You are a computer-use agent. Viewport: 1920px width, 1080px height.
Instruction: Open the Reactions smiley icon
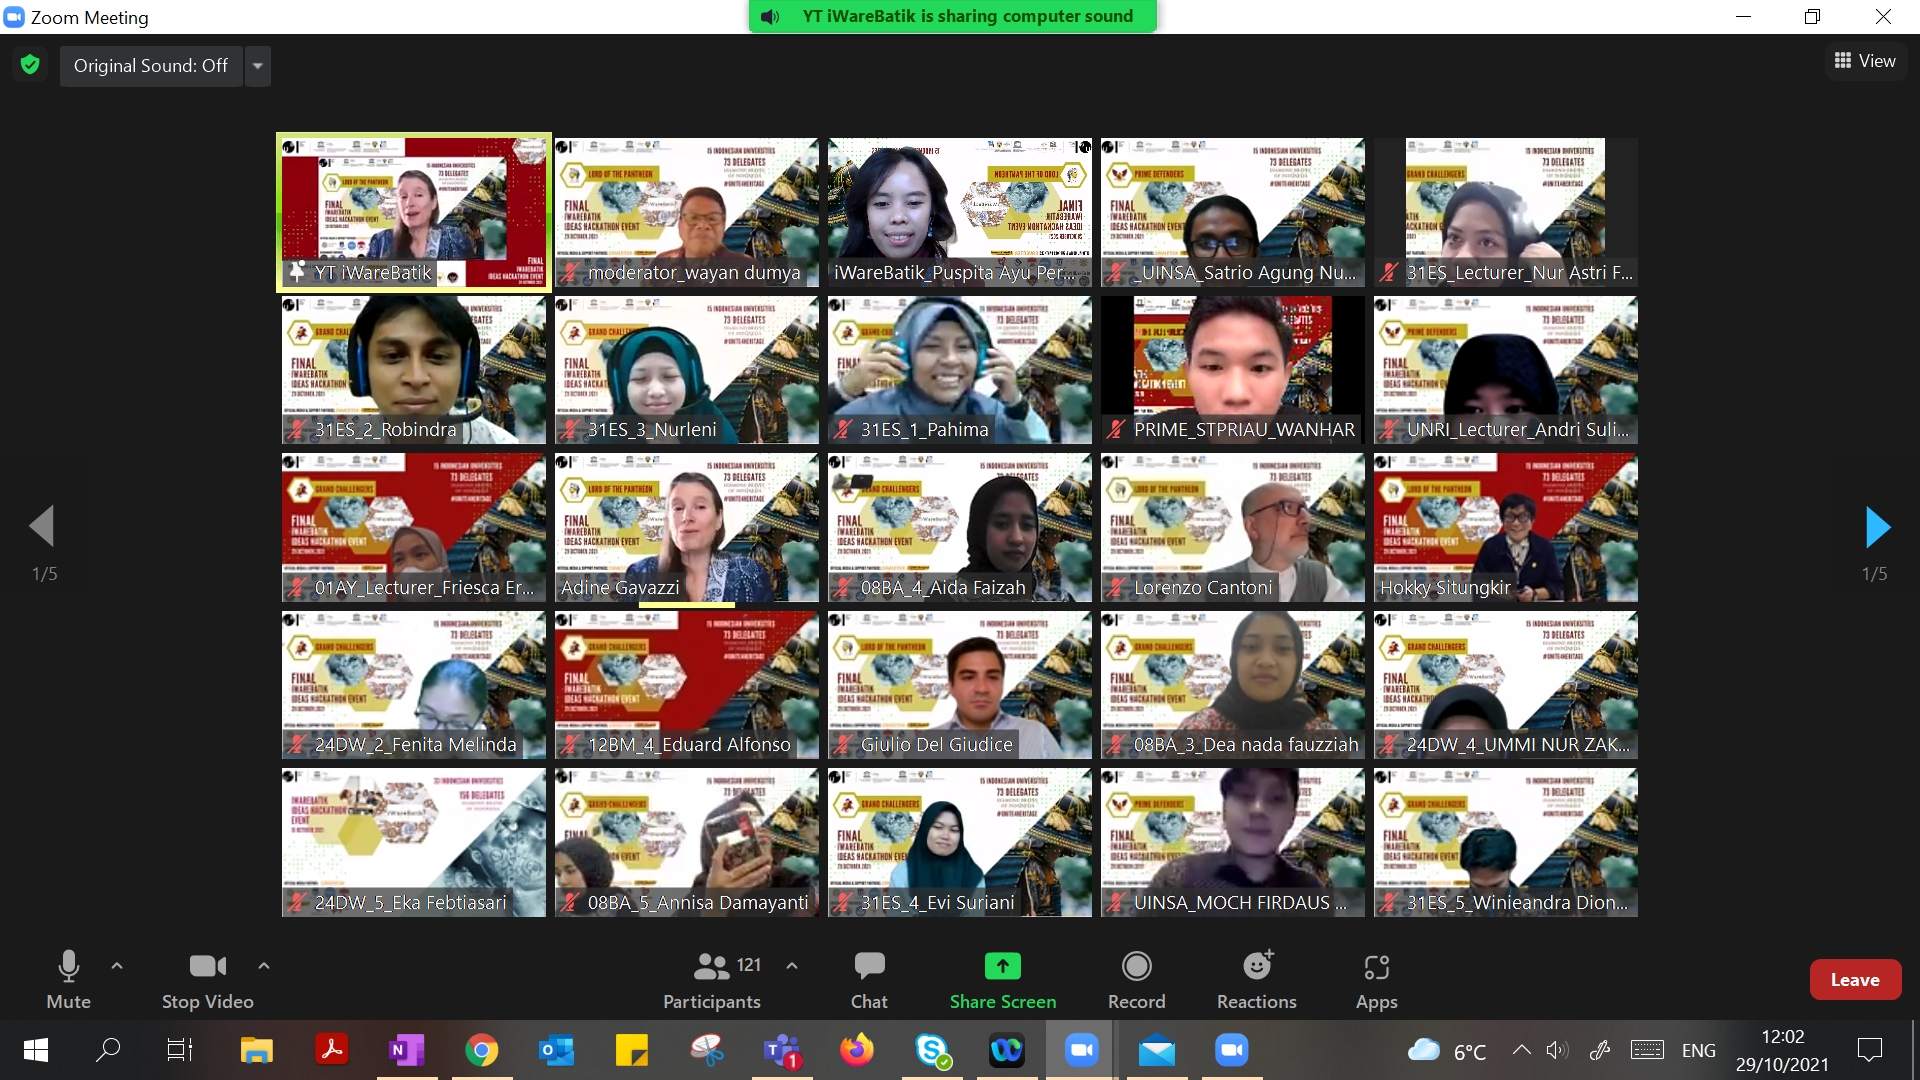[1256, 967]
